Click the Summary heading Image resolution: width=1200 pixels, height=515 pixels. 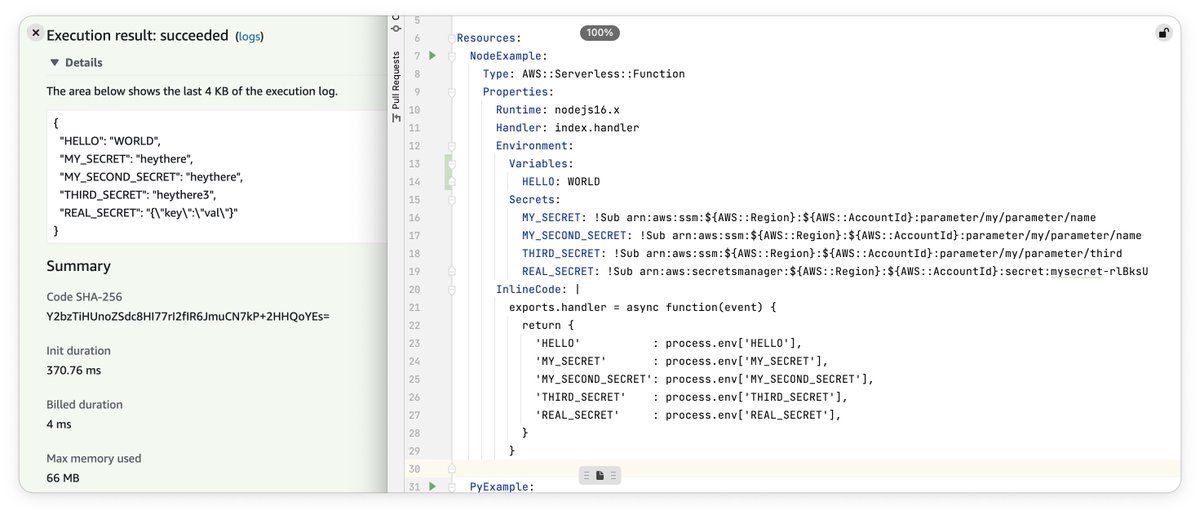(x=78, y=266)
